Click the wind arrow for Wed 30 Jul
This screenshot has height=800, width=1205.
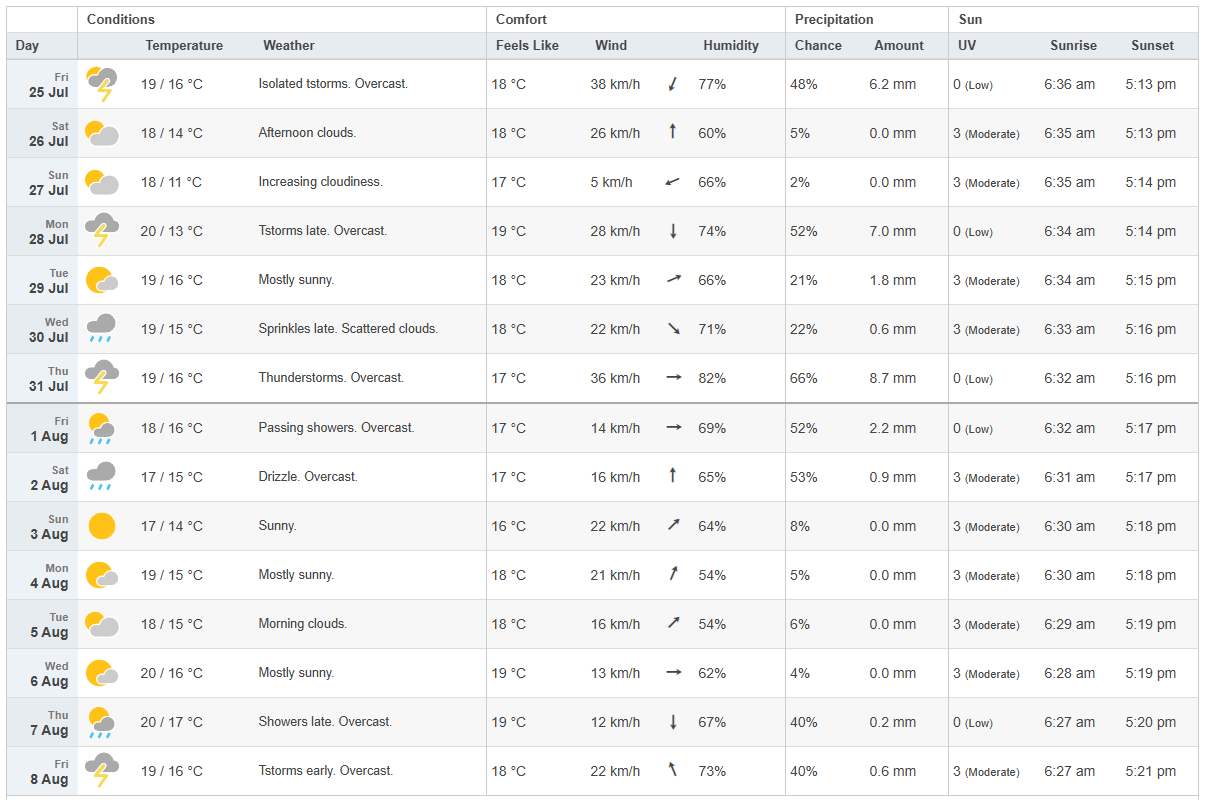673,329
